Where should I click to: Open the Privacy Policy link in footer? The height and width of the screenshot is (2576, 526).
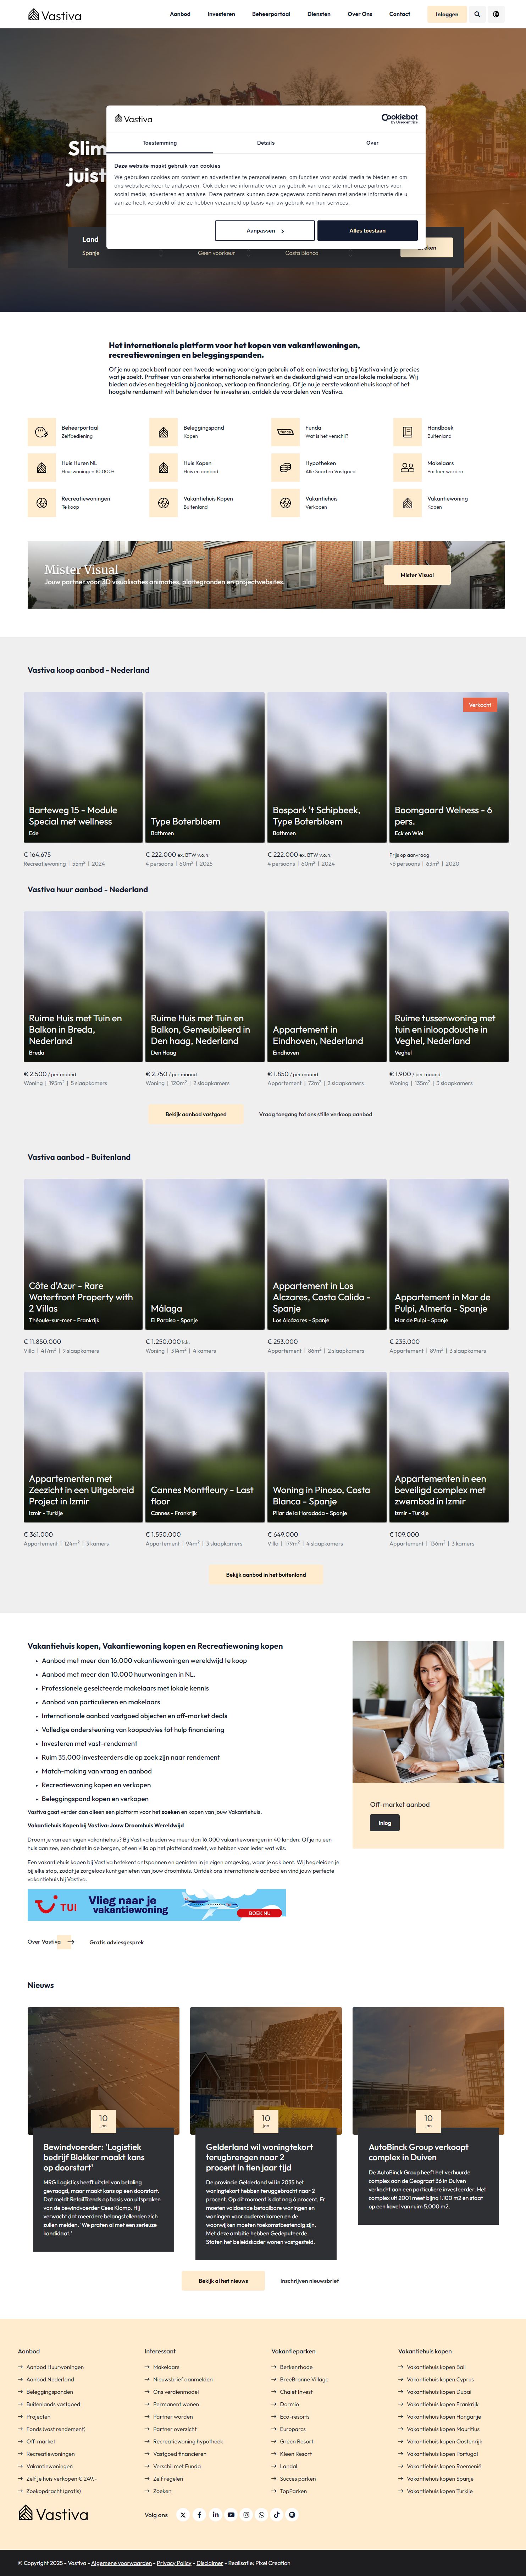click(174, 2563)
